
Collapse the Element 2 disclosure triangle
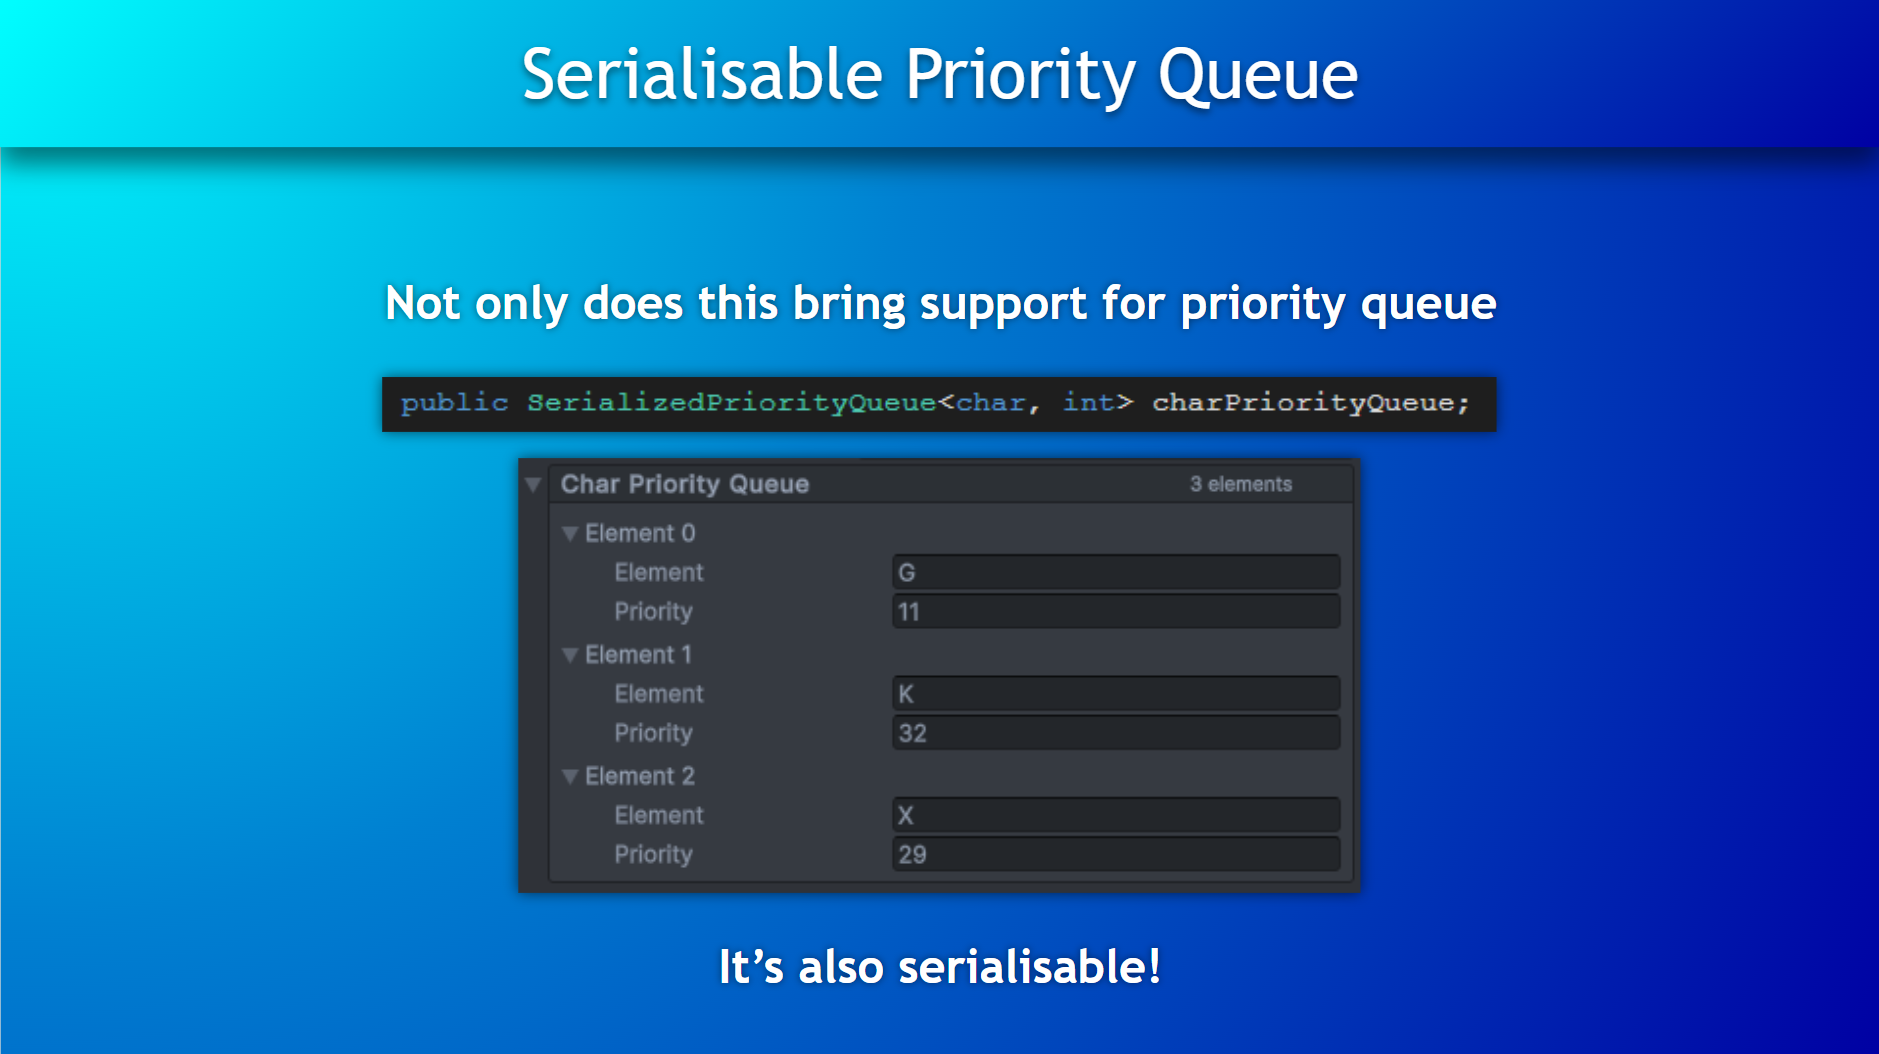[x=570, y=777]
